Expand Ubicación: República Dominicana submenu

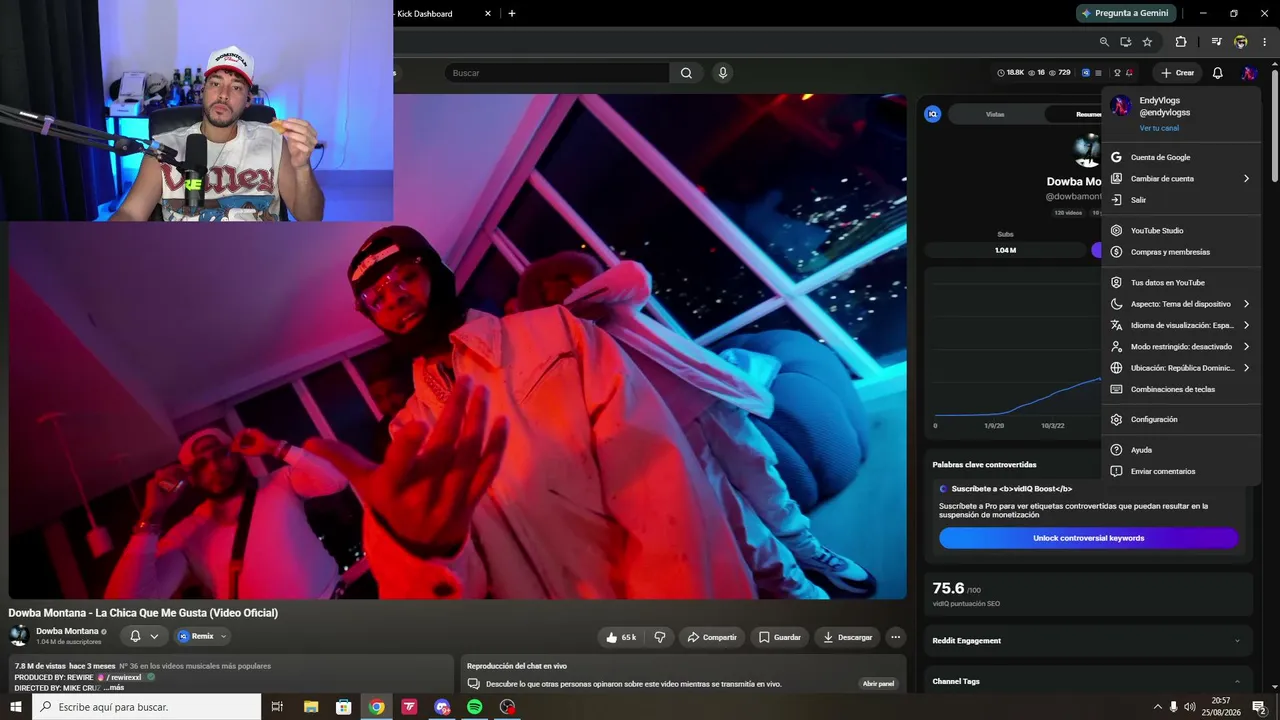(1181, 368)
